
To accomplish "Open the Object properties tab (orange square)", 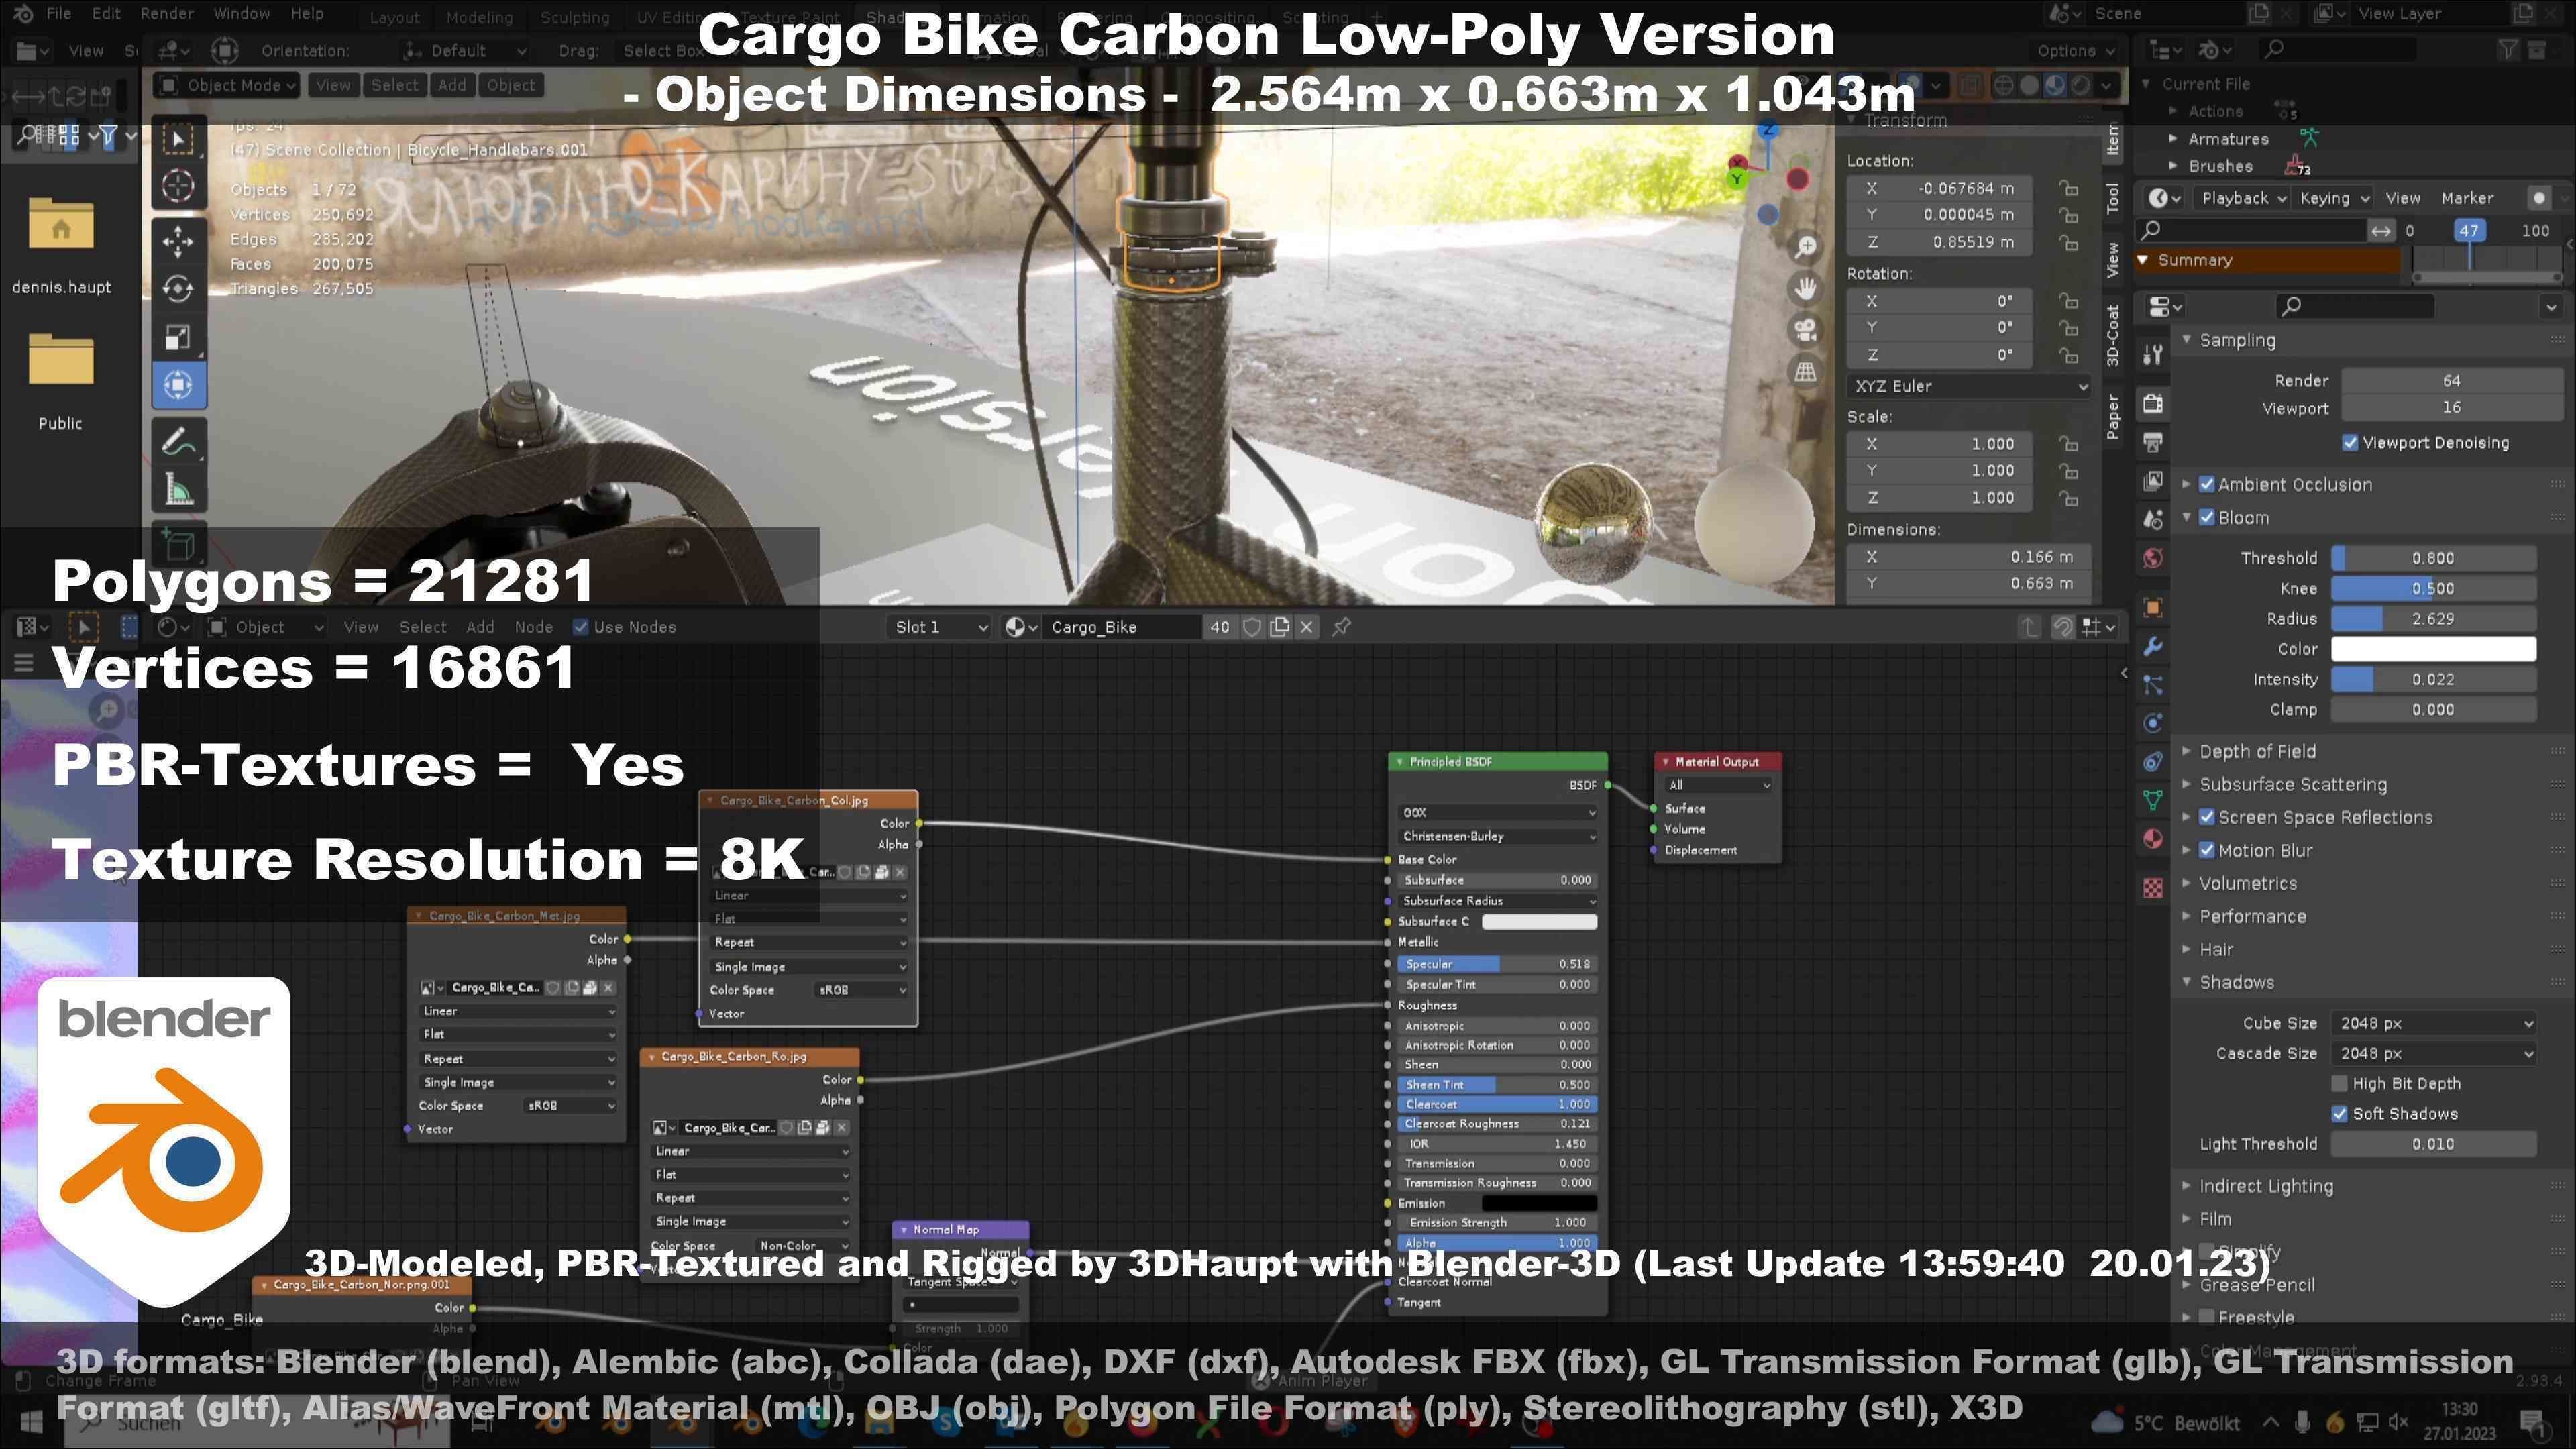I will point(2153,607).
